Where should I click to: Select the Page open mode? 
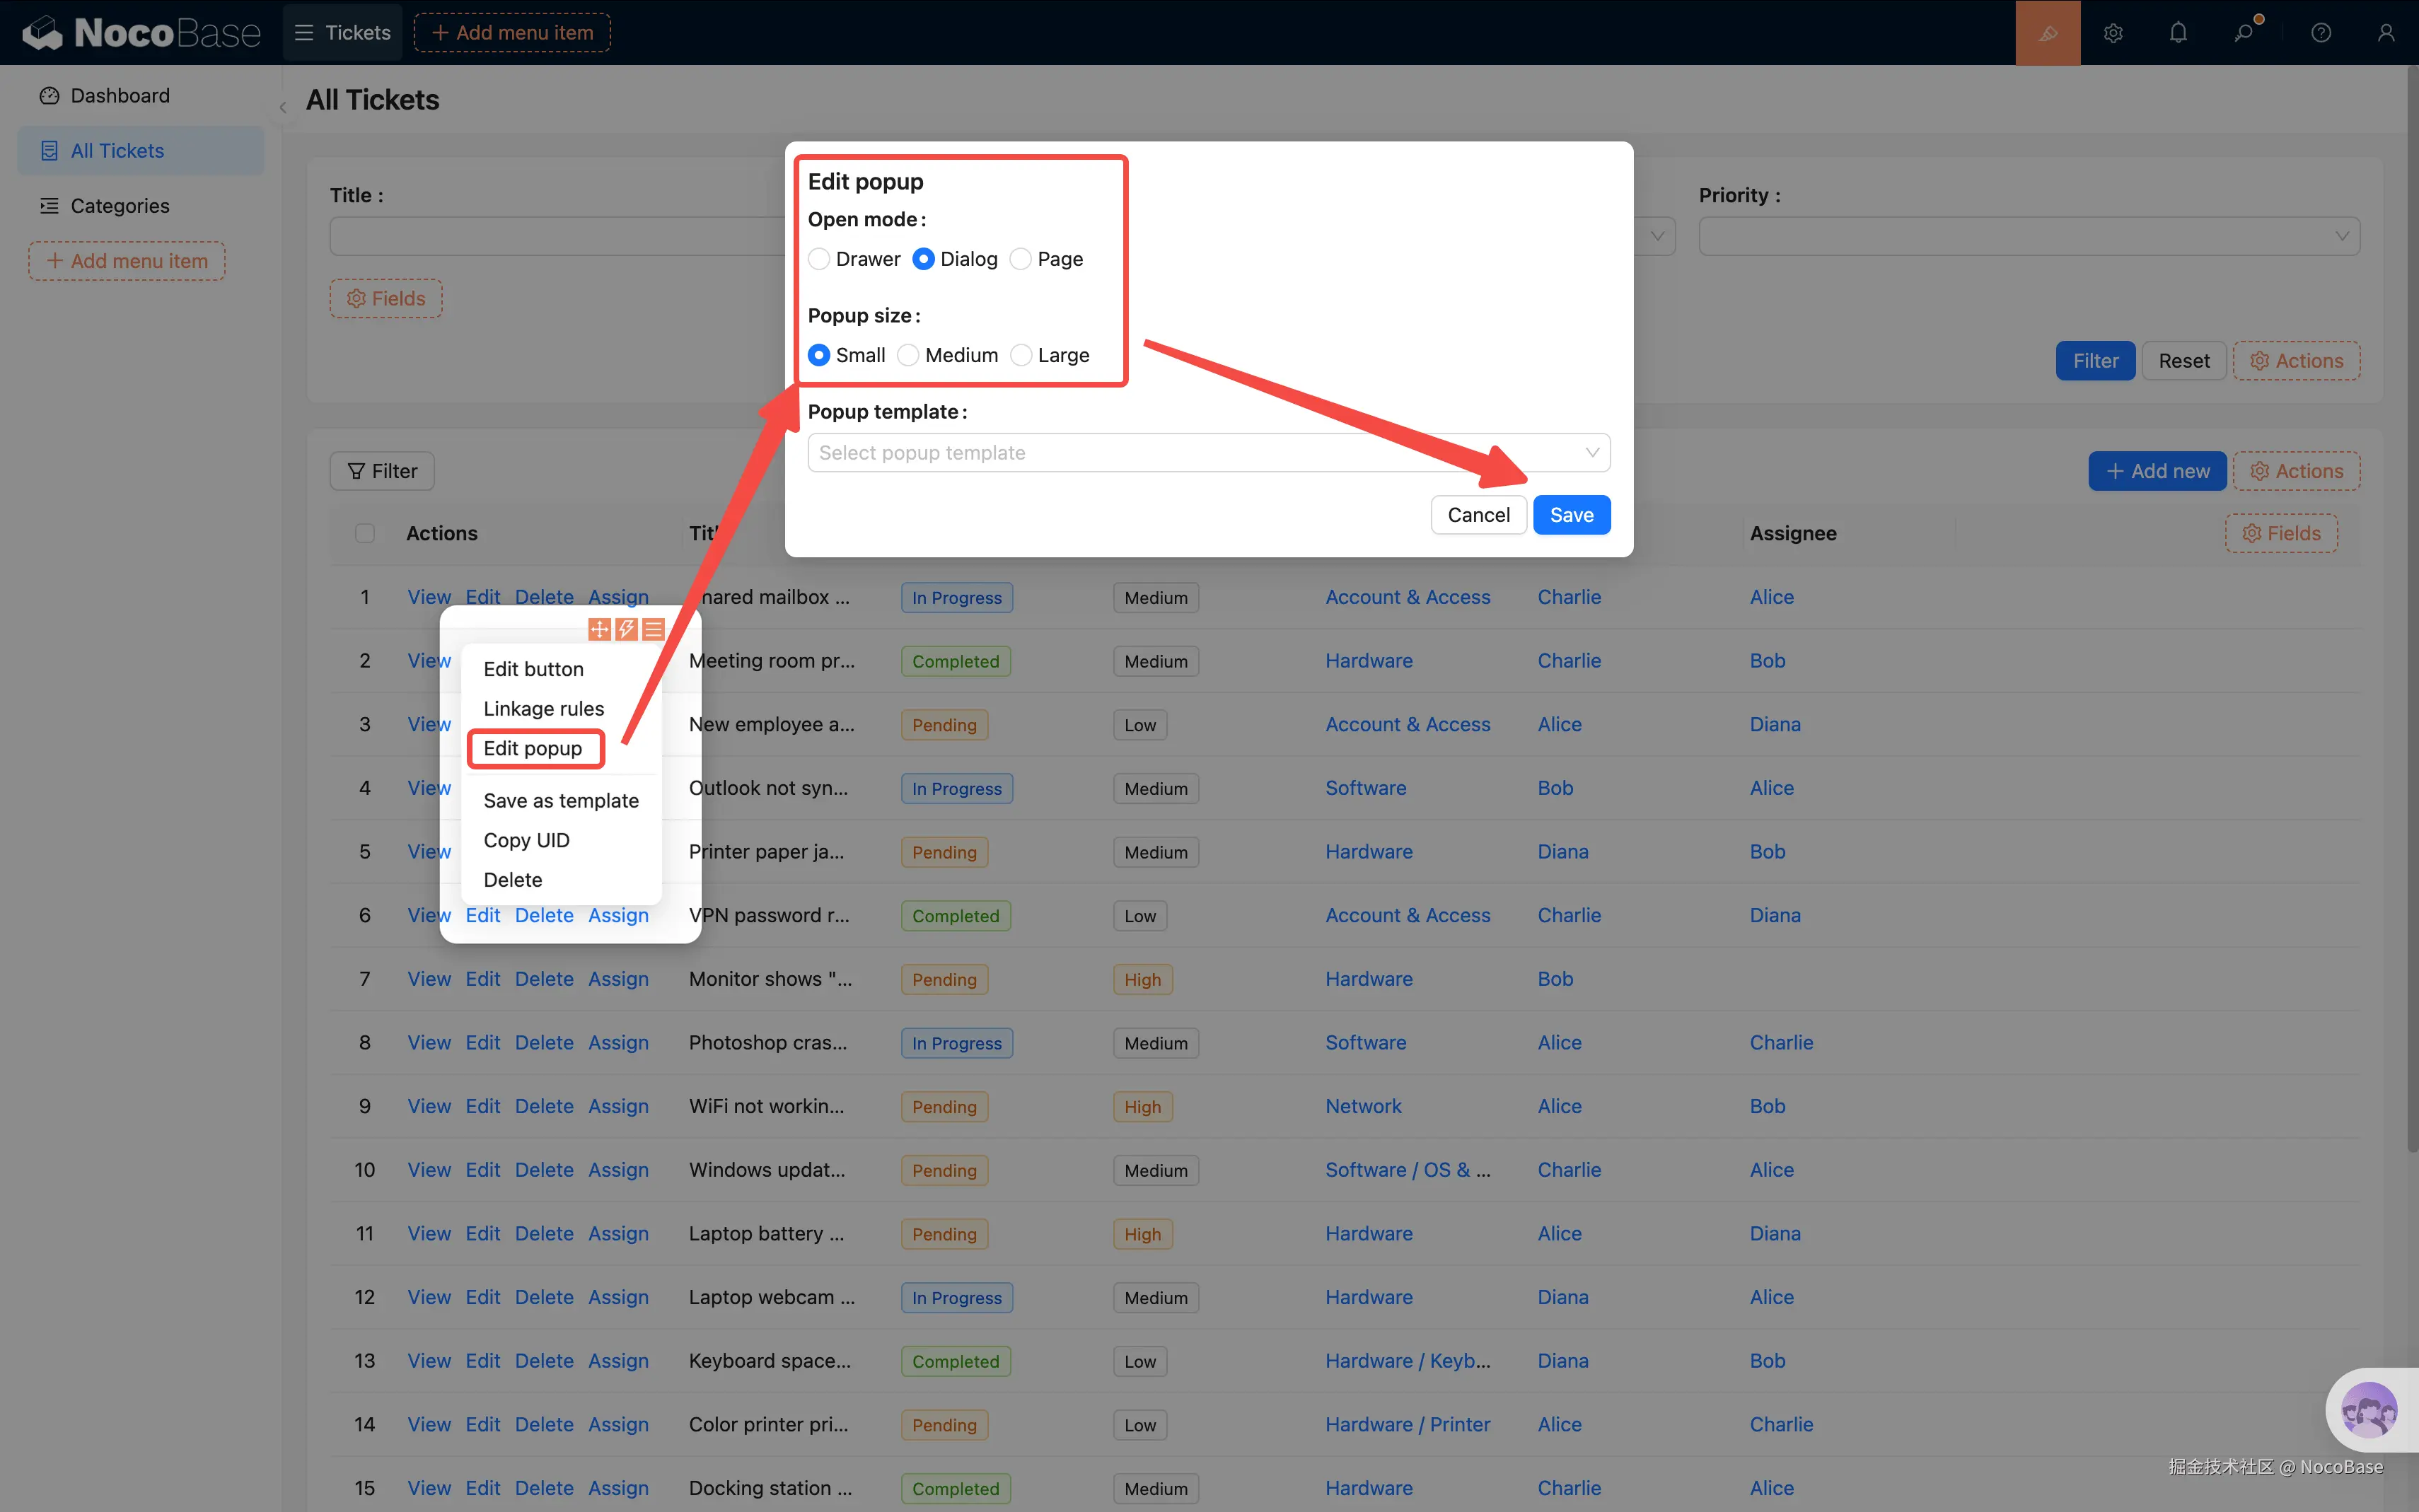coord(1020,259)
